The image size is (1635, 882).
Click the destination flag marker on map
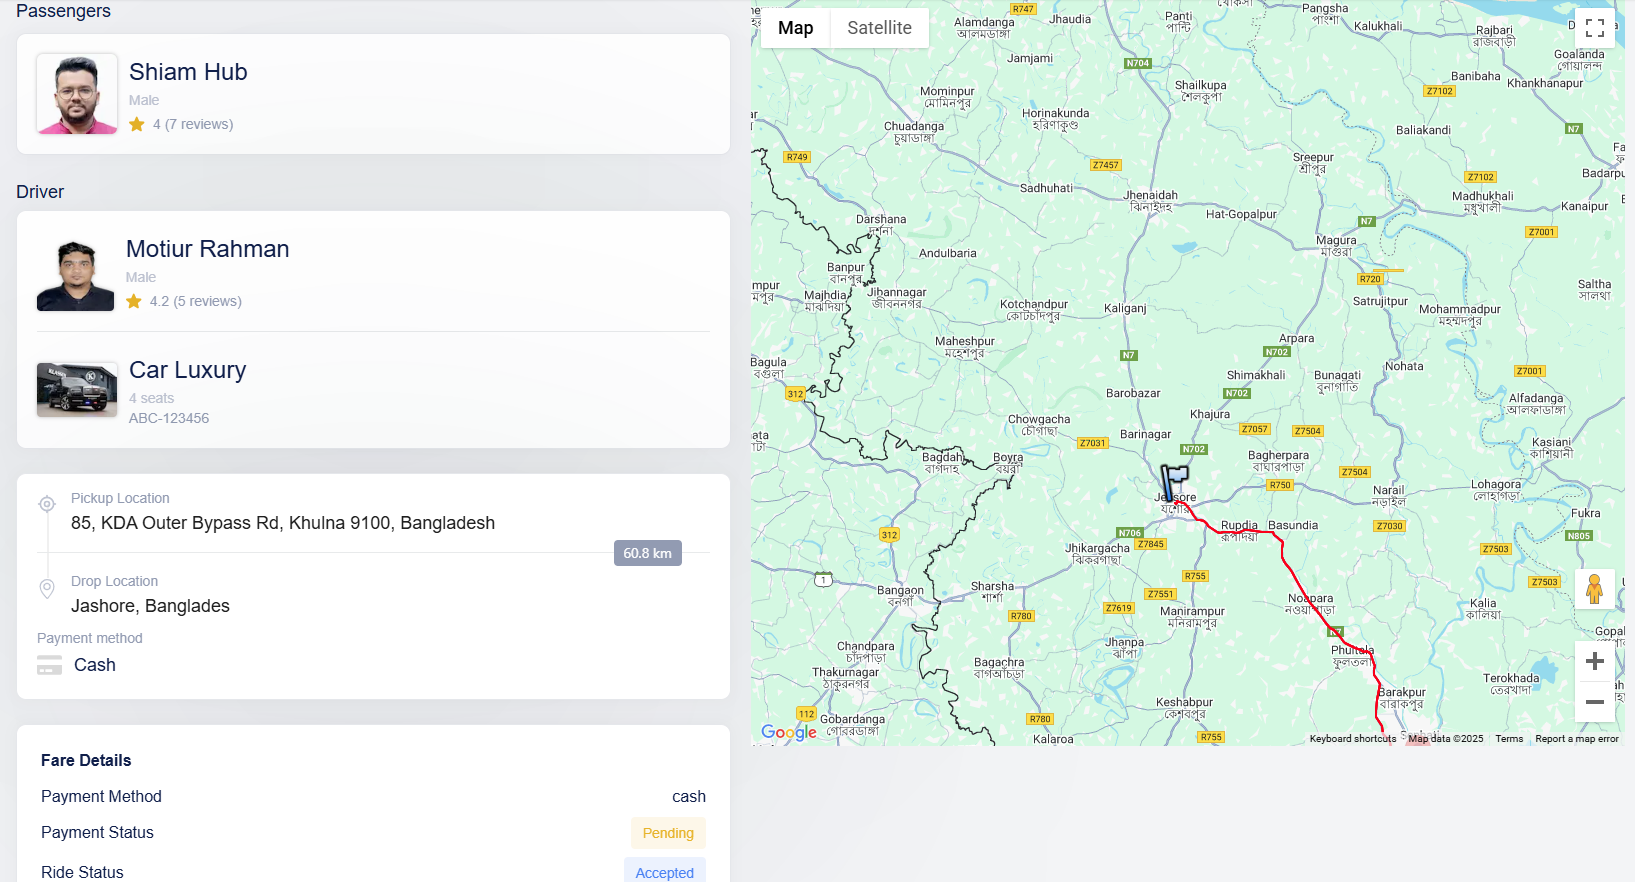[1173, 482]
